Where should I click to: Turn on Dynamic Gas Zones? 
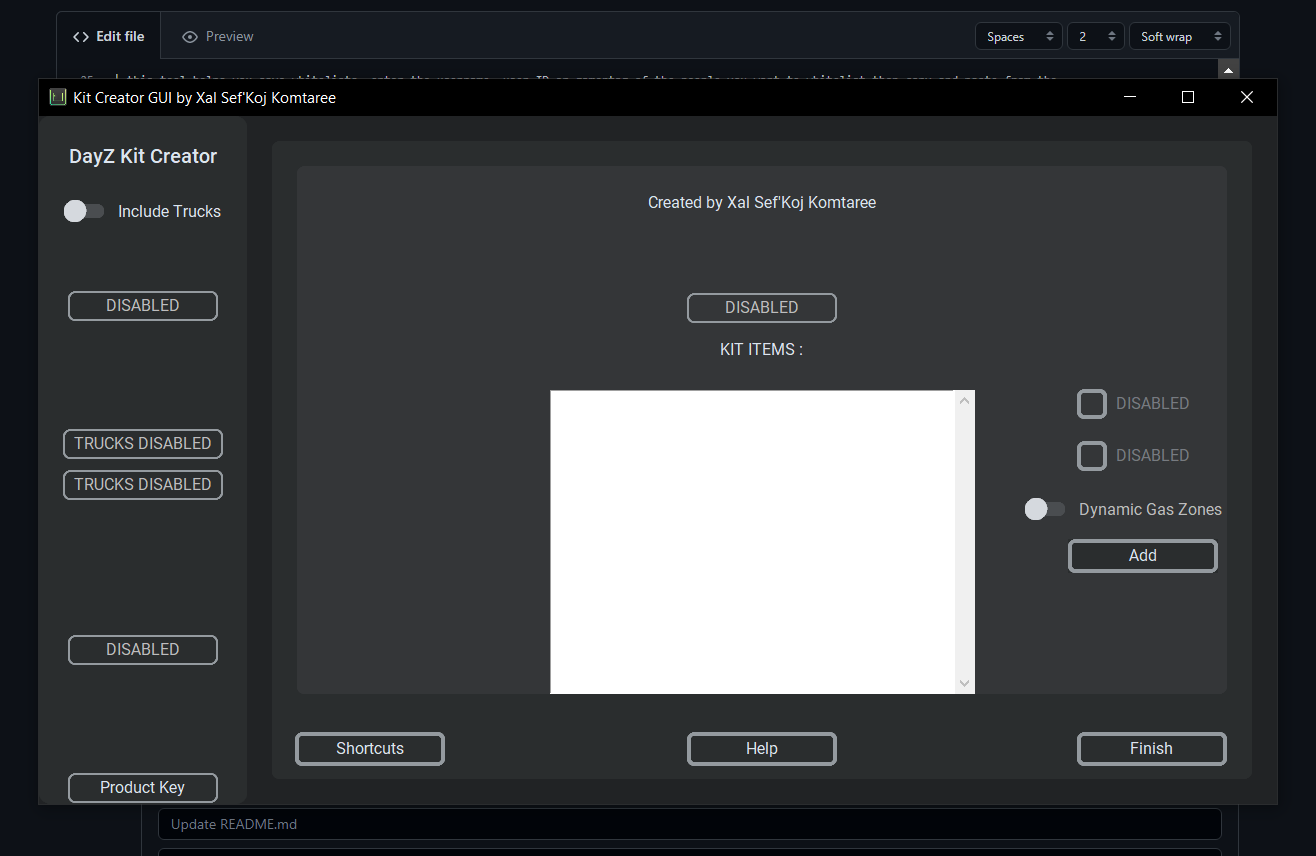tap(1044, 509)
